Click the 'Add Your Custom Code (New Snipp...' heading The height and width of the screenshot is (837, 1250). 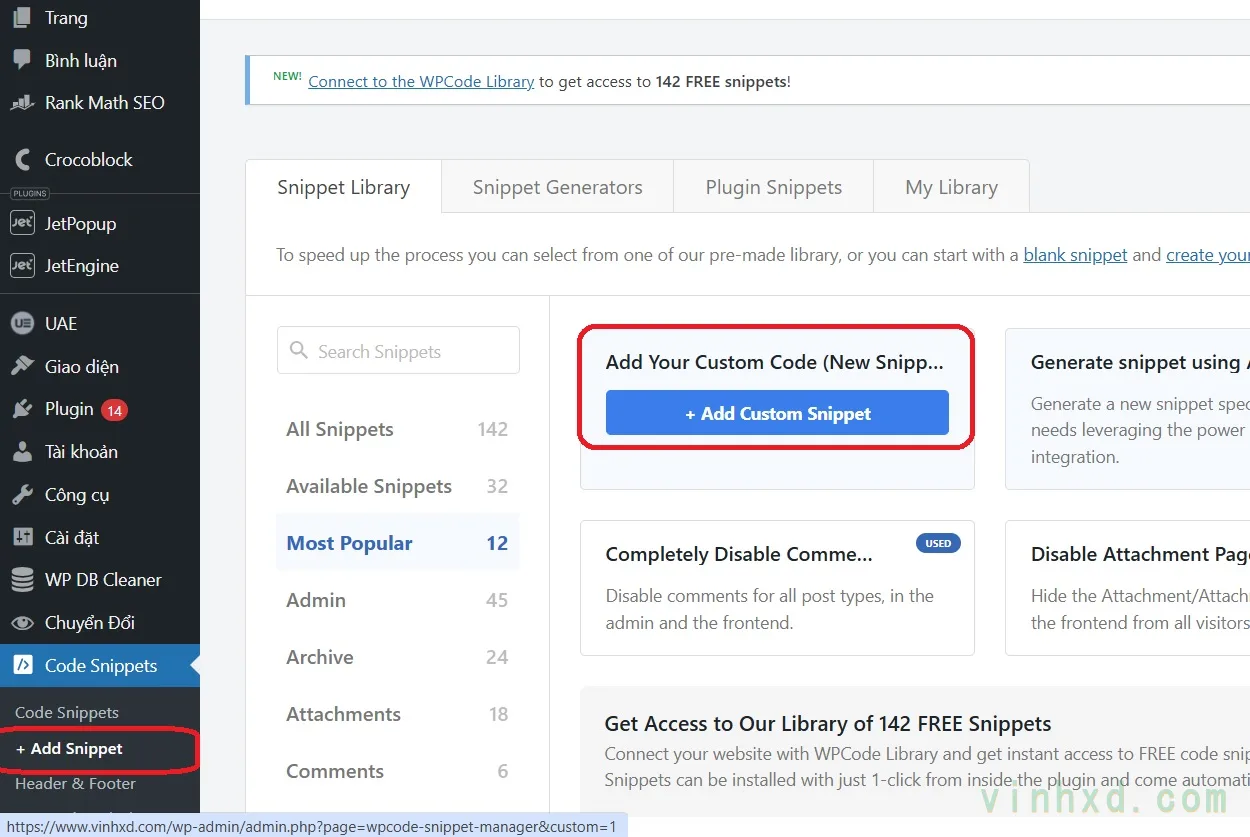(x=774, y=362)
